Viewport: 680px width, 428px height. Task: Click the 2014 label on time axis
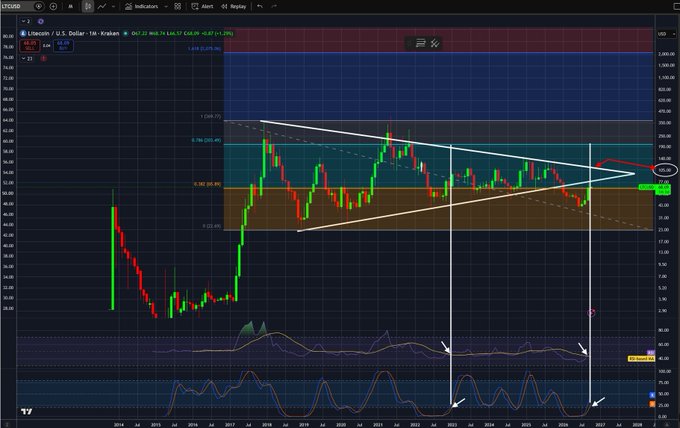pyautogui.click(x=118, y=425)
